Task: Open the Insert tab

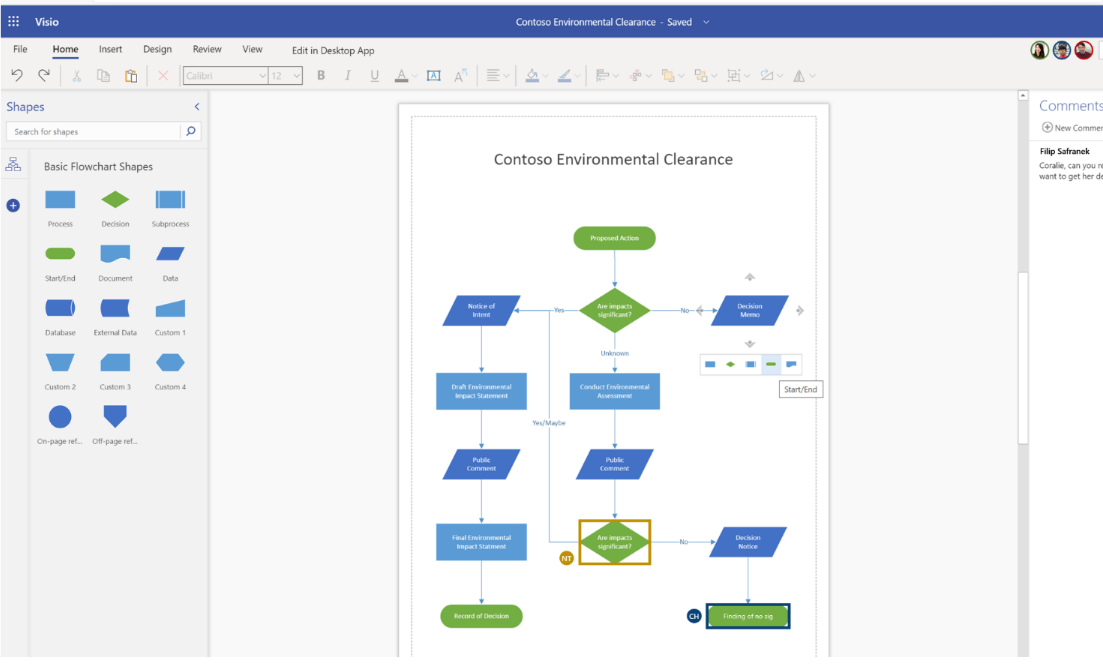Action: click(110, 49)
